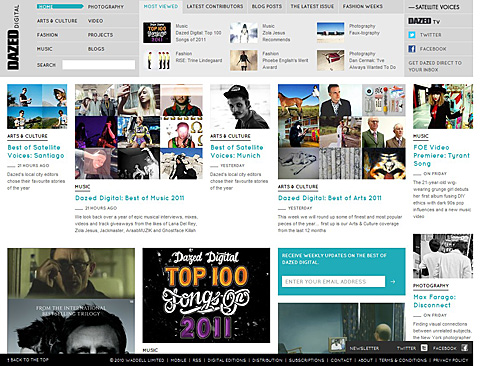Switch to the Latest Contributors tab
The height and width of the screenshot is (366, 480).
click(215, 6)
